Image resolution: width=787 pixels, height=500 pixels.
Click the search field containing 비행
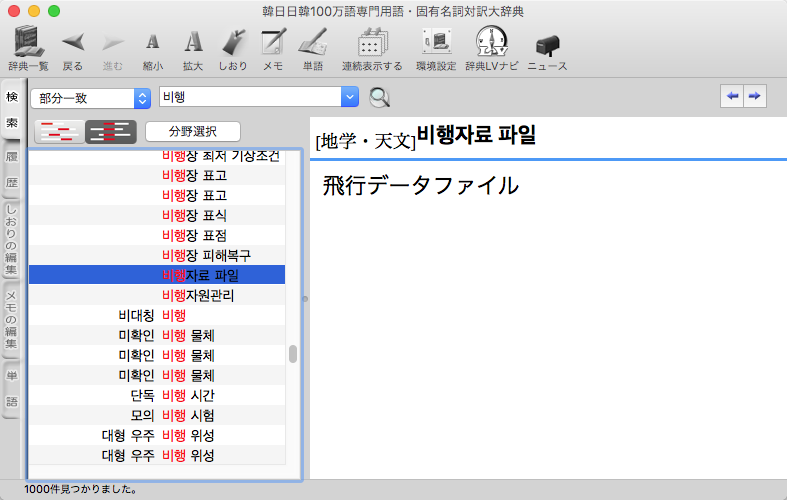[250, 96]
